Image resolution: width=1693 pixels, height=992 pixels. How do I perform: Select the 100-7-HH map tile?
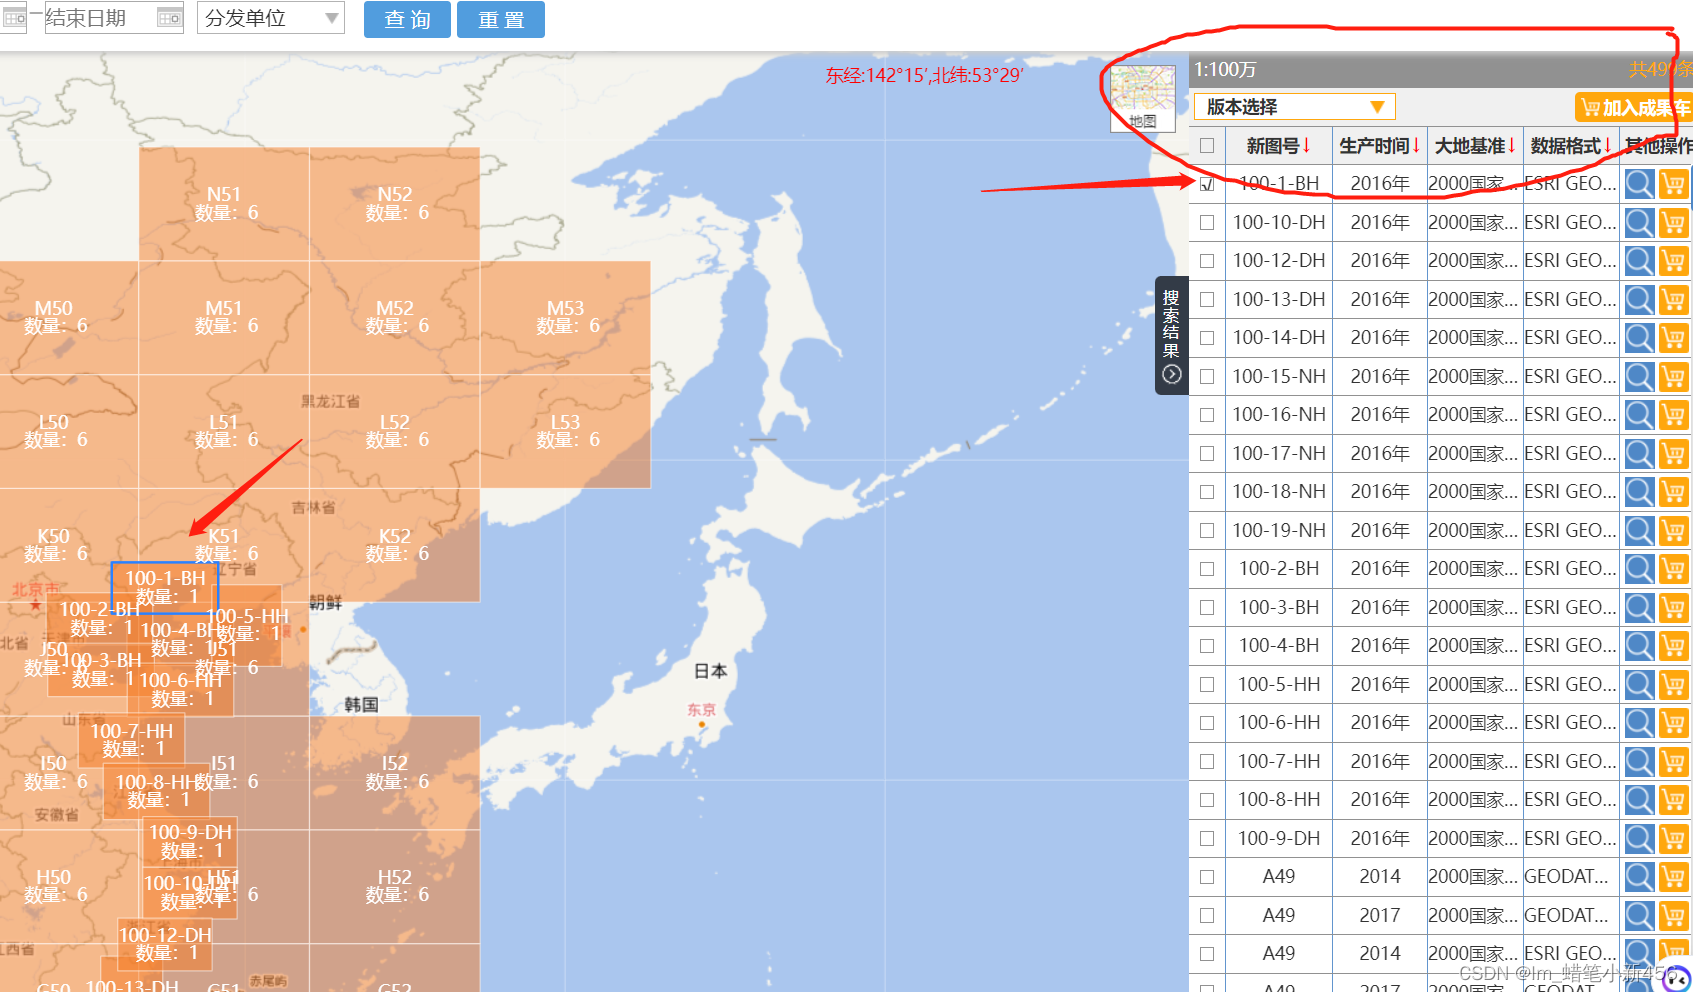[x=131, y=740]
